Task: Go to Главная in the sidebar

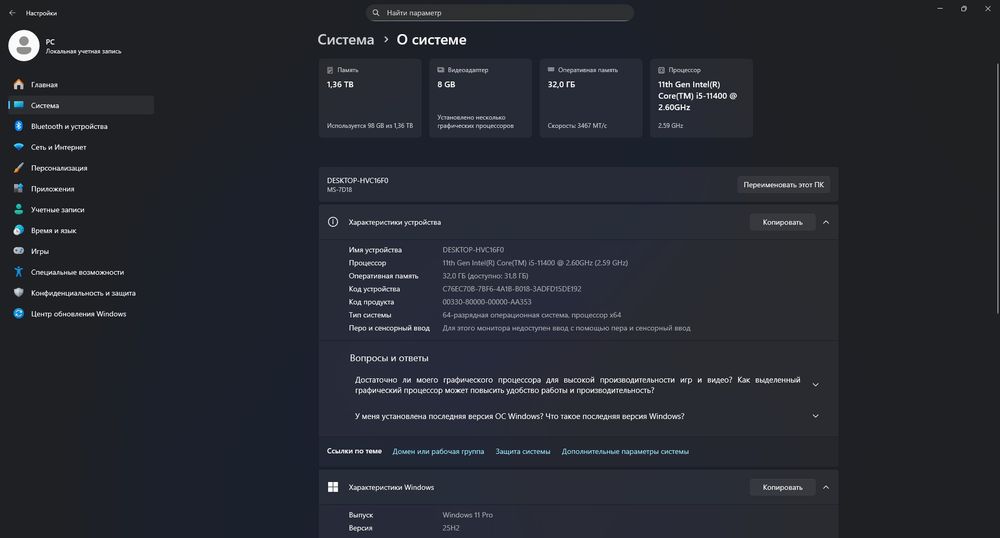Action: tap(44, 85)
